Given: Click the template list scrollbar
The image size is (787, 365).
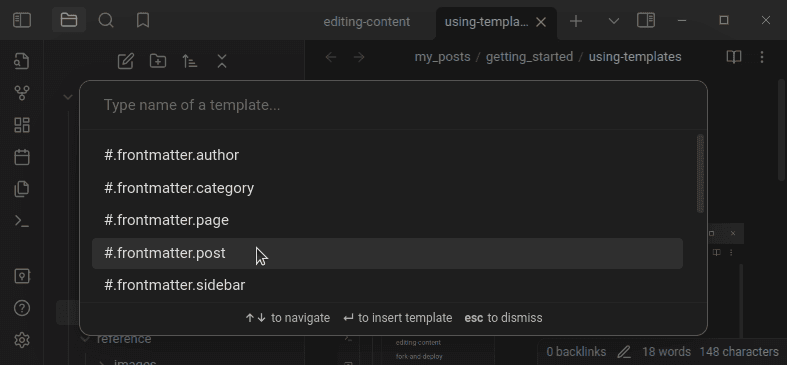Looking at the screenshot, I should 700,173.
